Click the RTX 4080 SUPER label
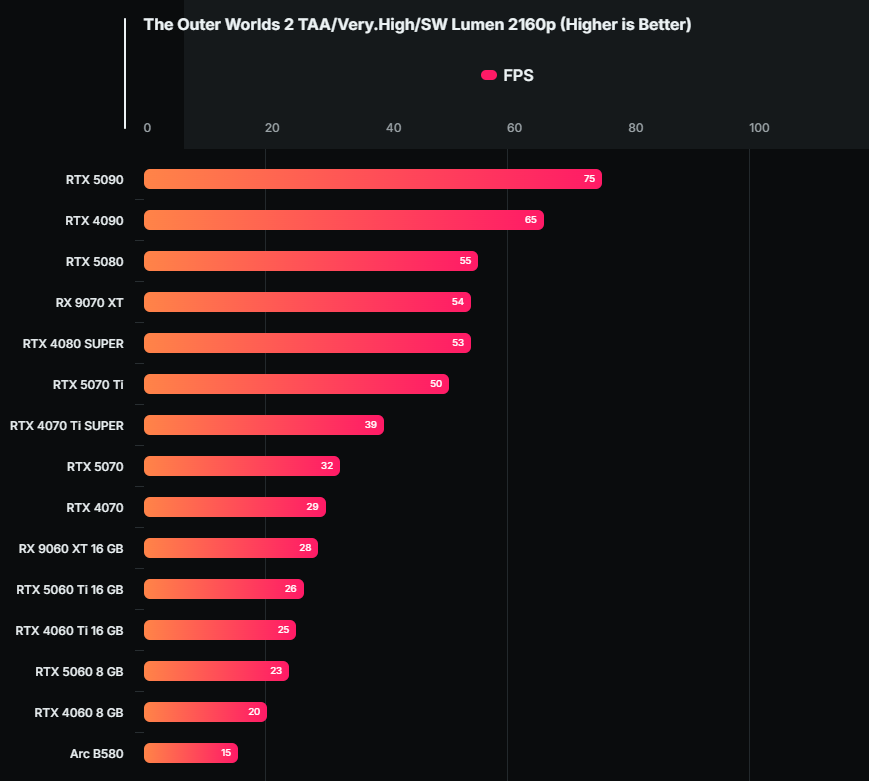Viewport: 869px width, 781px height. [74, 343]
